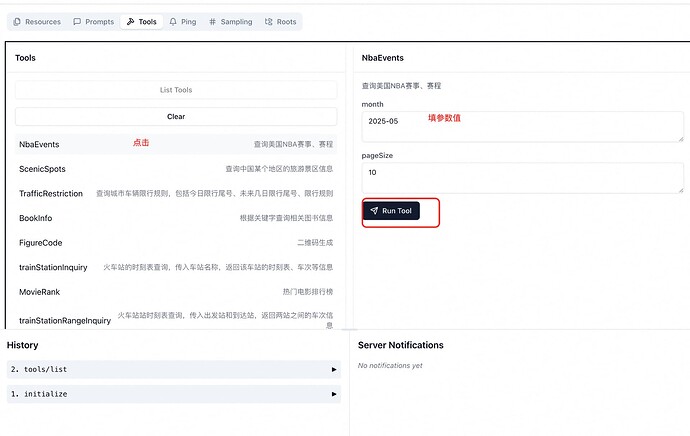Open the Ping tab
This screenshot has width=690, height=436.
tap(183, 22)
